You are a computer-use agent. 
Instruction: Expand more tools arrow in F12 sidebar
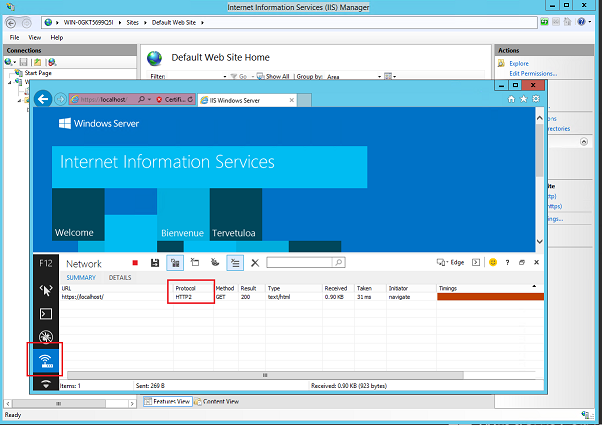click(x=45, y=384)
